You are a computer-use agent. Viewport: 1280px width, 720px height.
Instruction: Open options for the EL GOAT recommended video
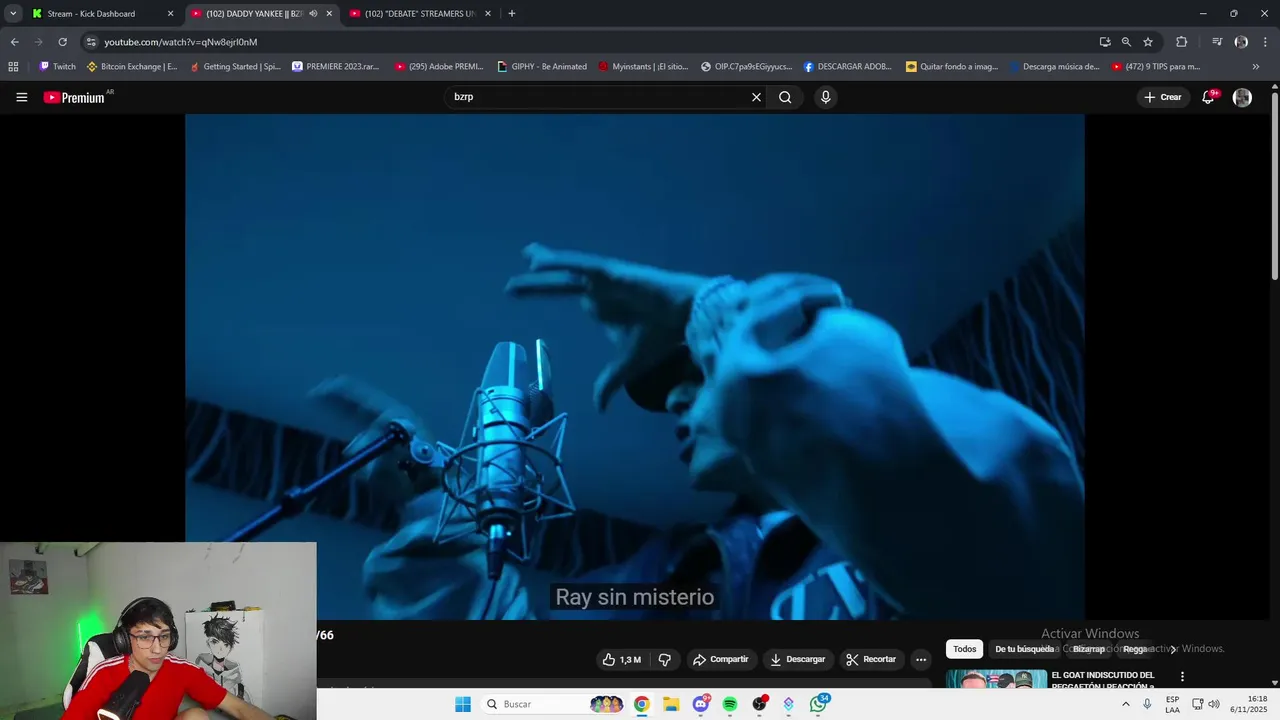click(1182, 677)
